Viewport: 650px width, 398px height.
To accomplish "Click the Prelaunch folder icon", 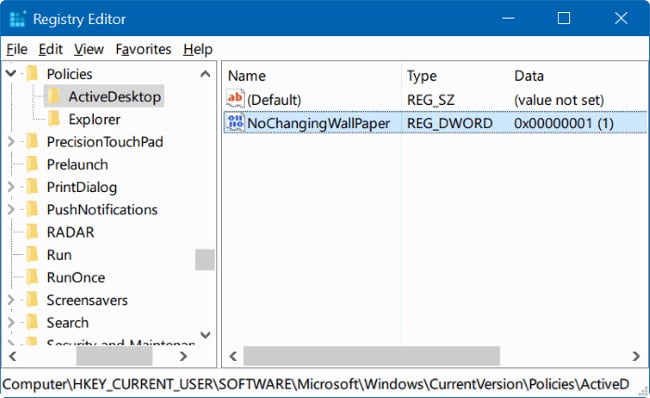I will tap(32, 164).
